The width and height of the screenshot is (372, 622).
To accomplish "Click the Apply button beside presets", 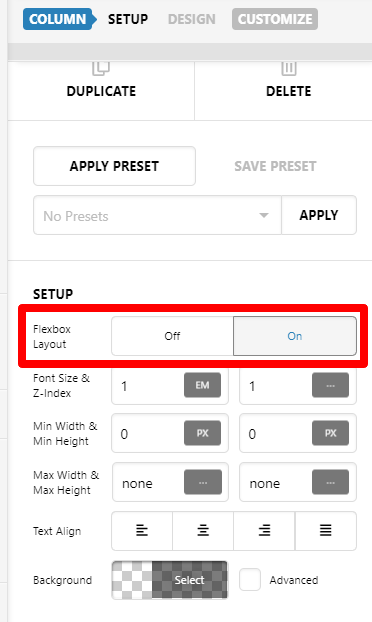I will coord(319,215).
